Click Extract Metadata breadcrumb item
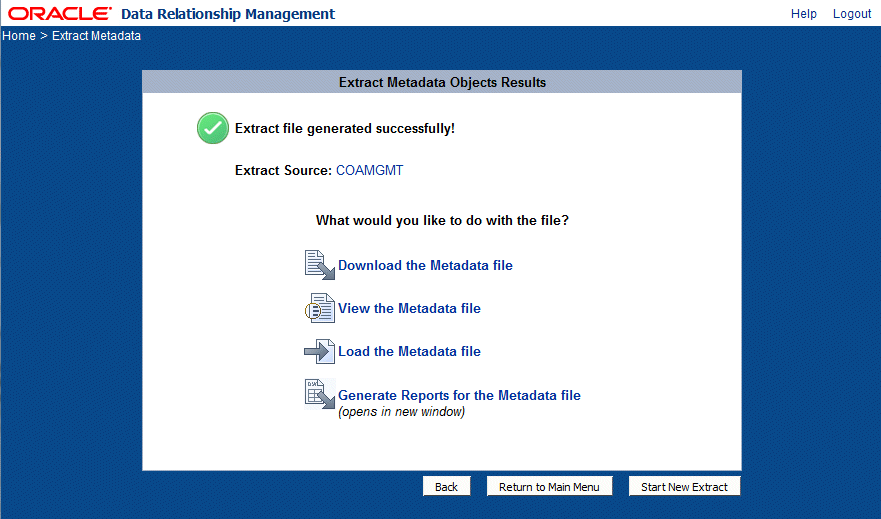The width and height of the screenshot is (881, 519). 96,35
